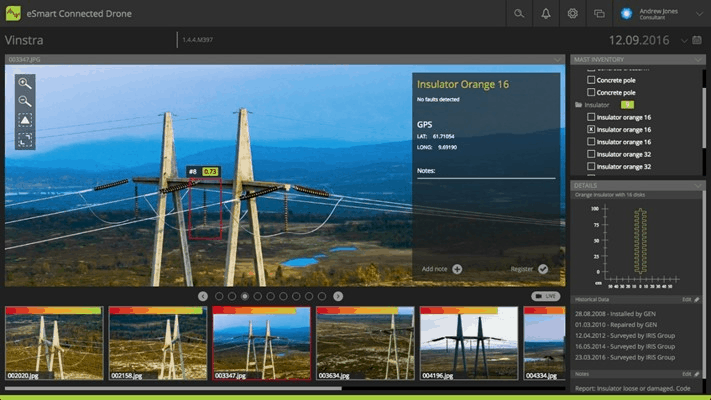Open search with the magnifier icon

pyautogui.click(x=519, y=14)
